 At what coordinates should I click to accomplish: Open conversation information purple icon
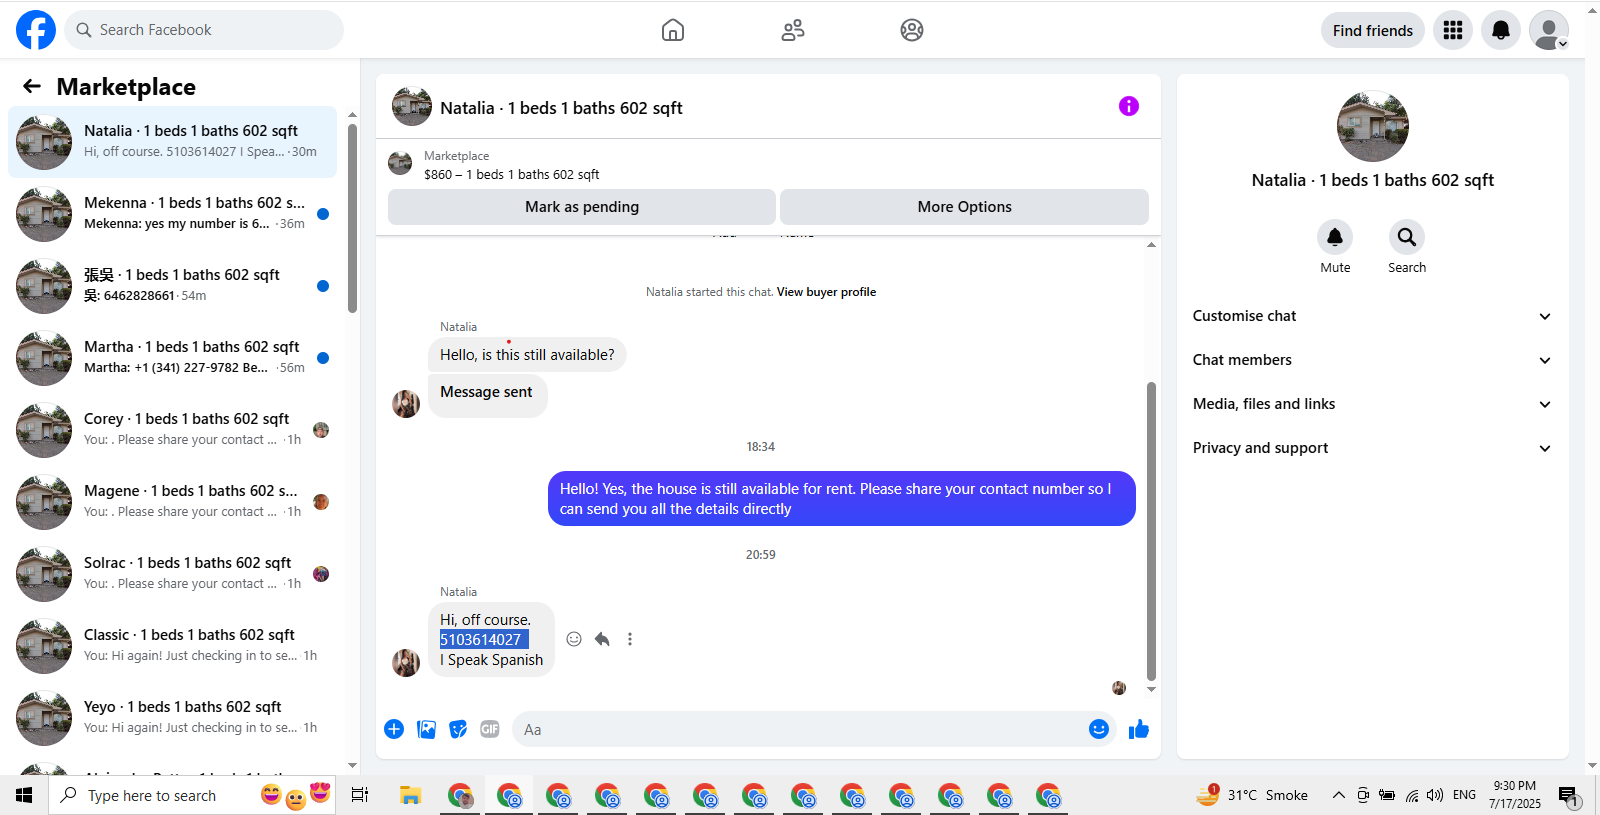coord(1129,106)
